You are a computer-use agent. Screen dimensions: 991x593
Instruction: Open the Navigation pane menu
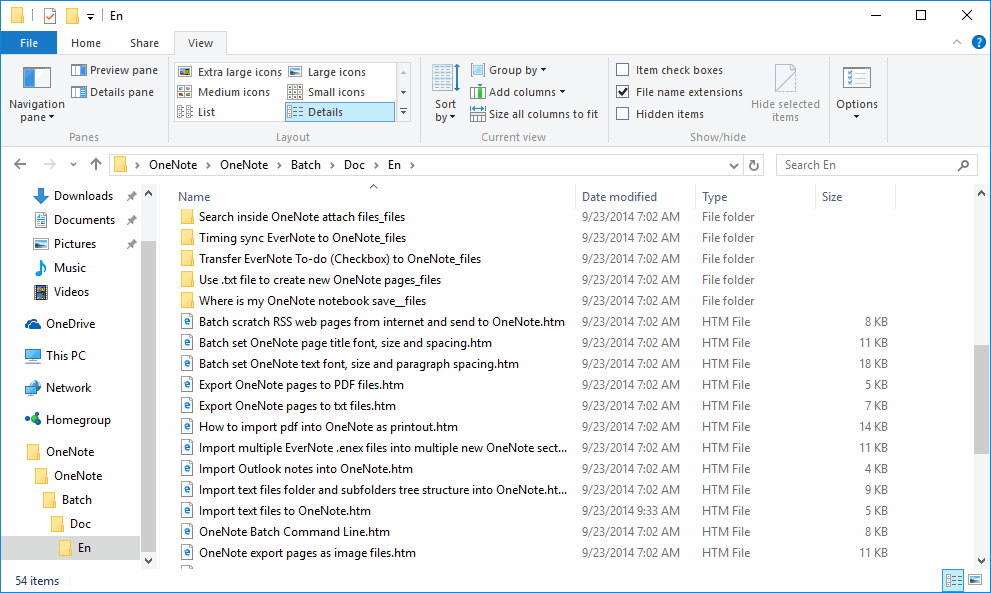pos(37,94)
